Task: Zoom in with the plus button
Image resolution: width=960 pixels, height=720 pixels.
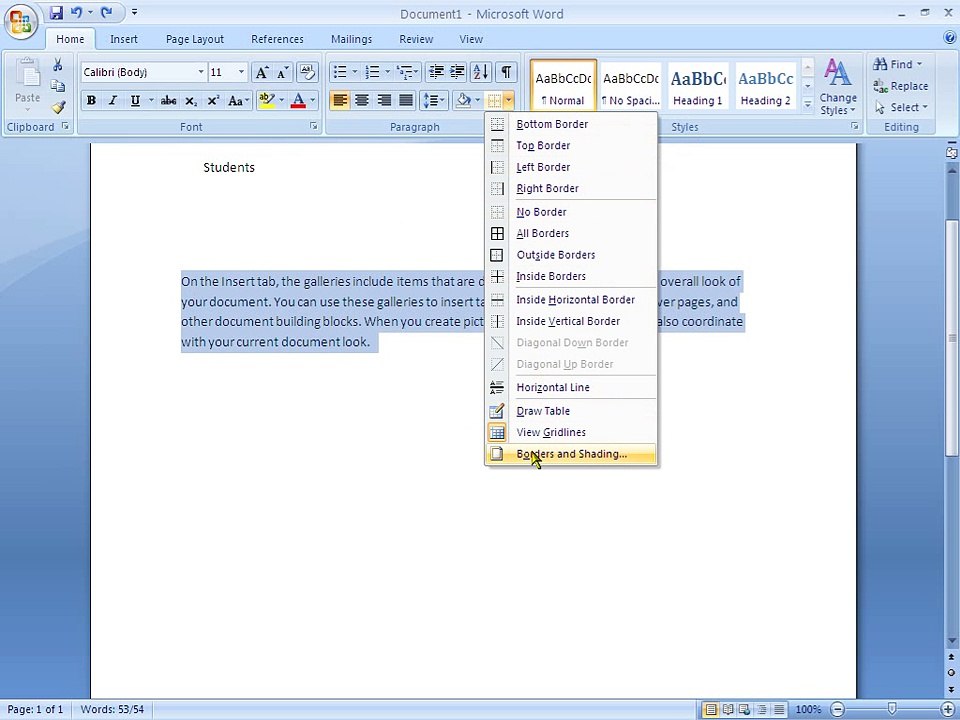Action: tap(947, 710)
